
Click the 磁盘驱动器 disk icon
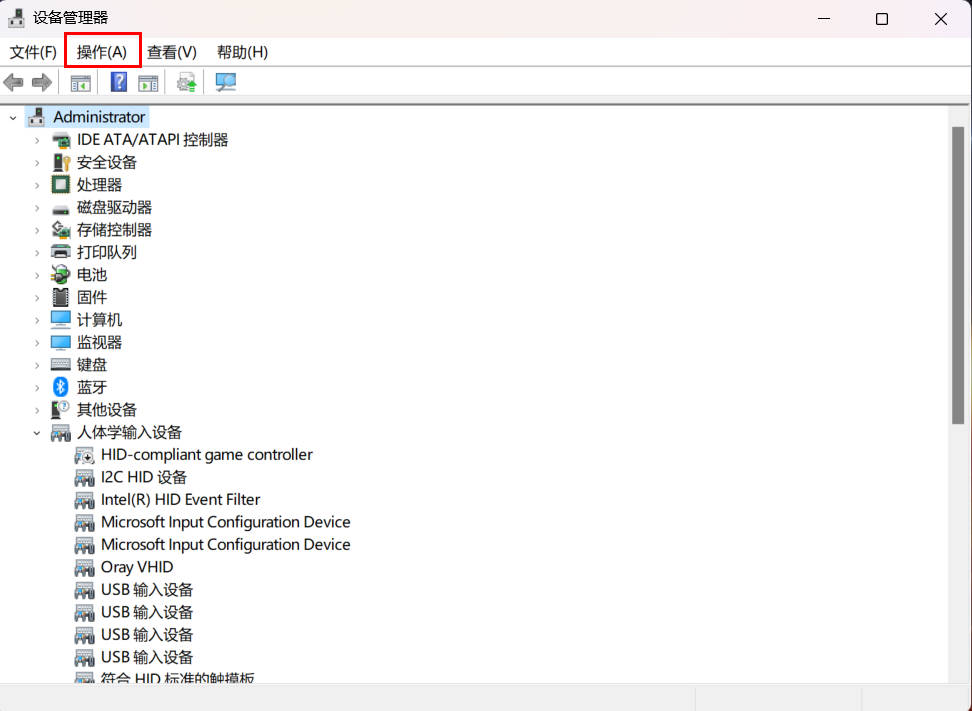(61, 209)
